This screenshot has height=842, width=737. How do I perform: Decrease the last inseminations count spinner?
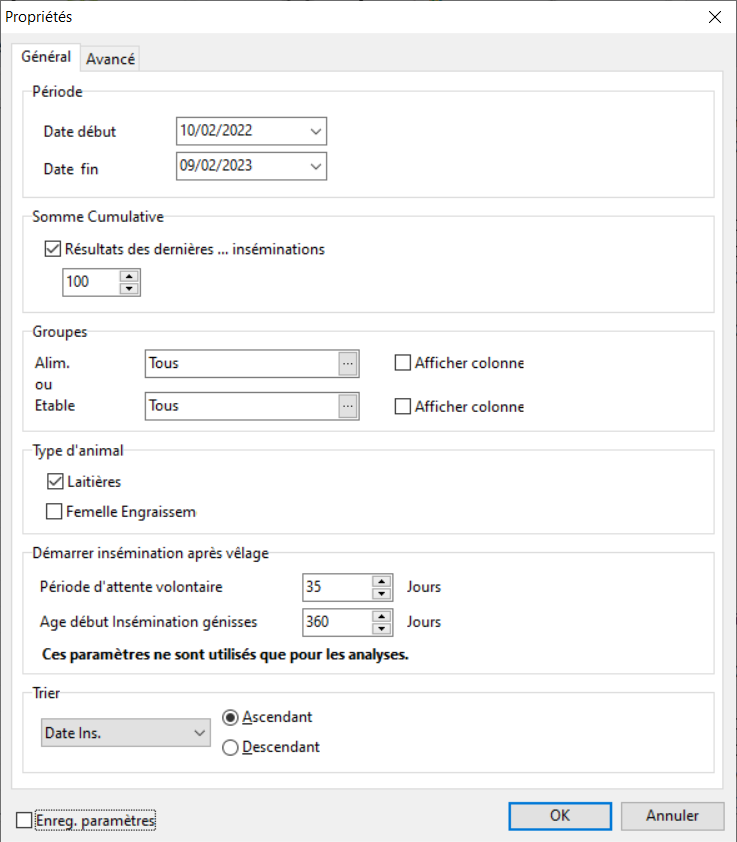click(128, 289)
